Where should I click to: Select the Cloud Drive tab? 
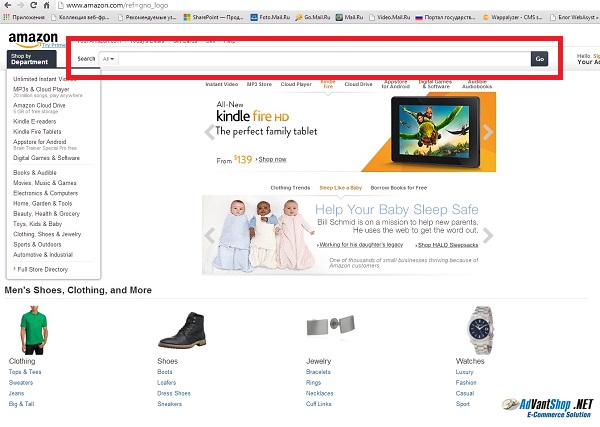click(358, 84)
